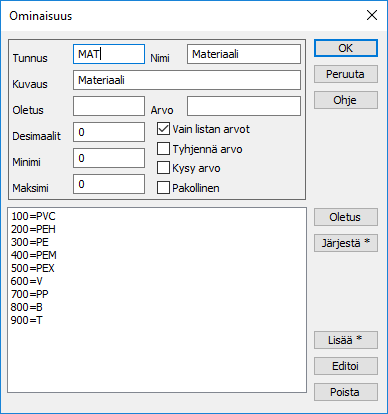The image size is (388, 414).
Task: Sort the list with the Järjestä button
Action: tap(346, 243)
